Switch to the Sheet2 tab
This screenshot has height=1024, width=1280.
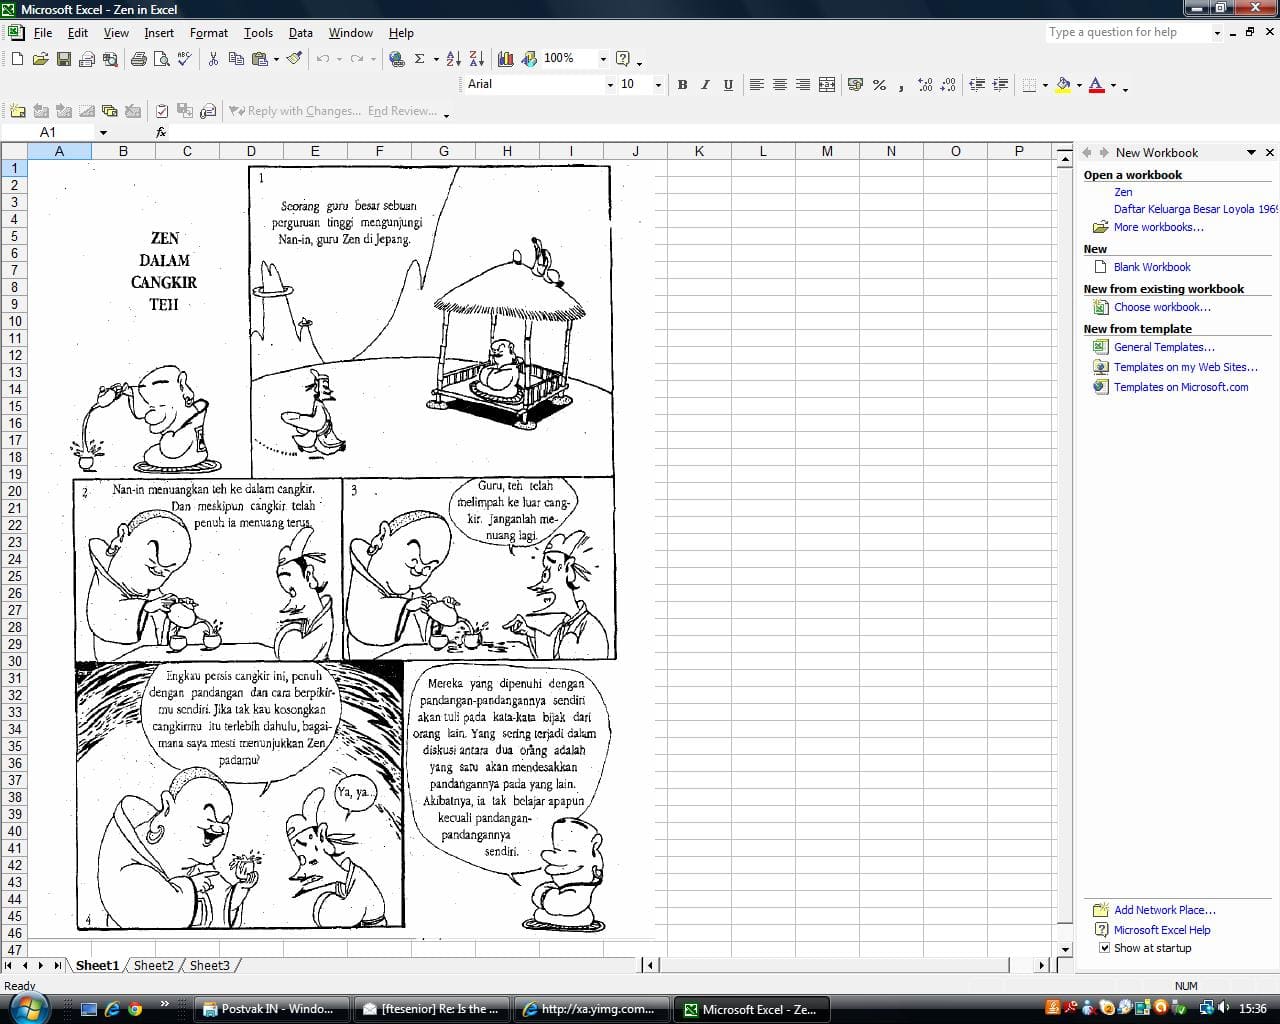tap(153, 965)
